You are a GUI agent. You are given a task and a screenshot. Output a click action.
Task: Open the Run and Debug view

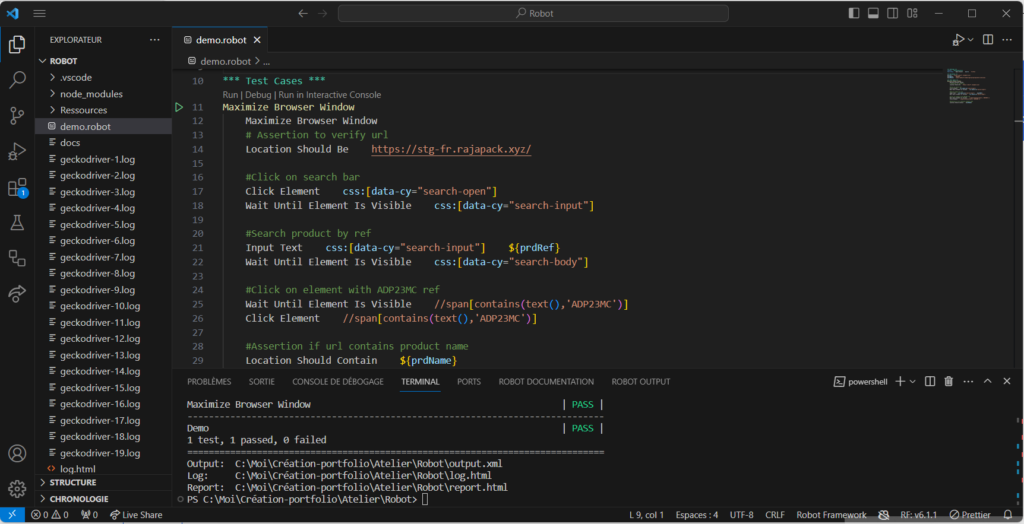[x=17, y=152]
